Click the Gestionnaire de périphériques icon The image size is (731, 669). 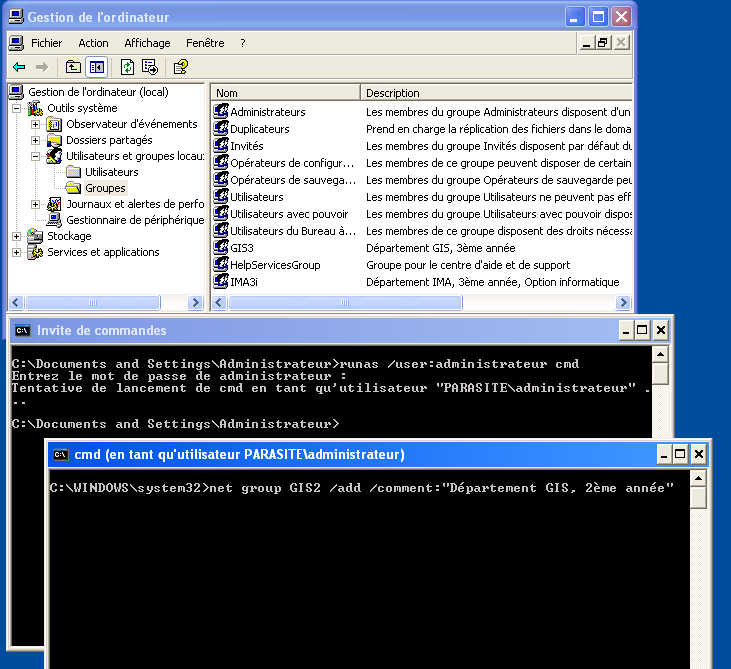[55, 220]
